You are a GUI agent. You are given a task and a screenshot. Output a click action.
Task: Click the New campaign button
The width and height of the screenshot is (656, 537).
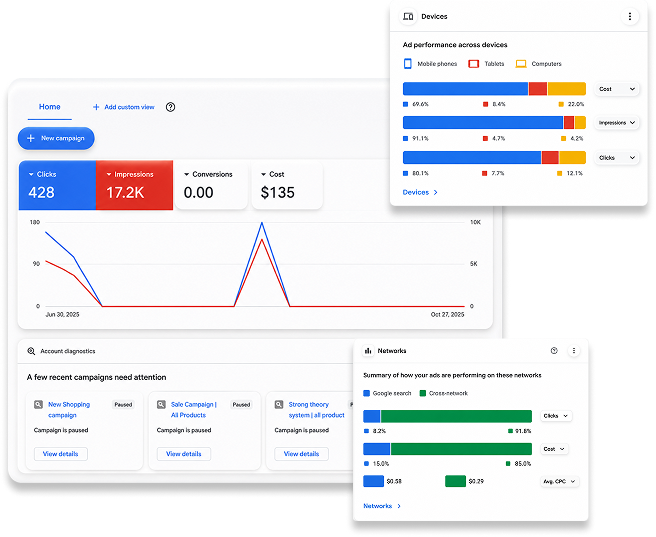pos(56,138)
